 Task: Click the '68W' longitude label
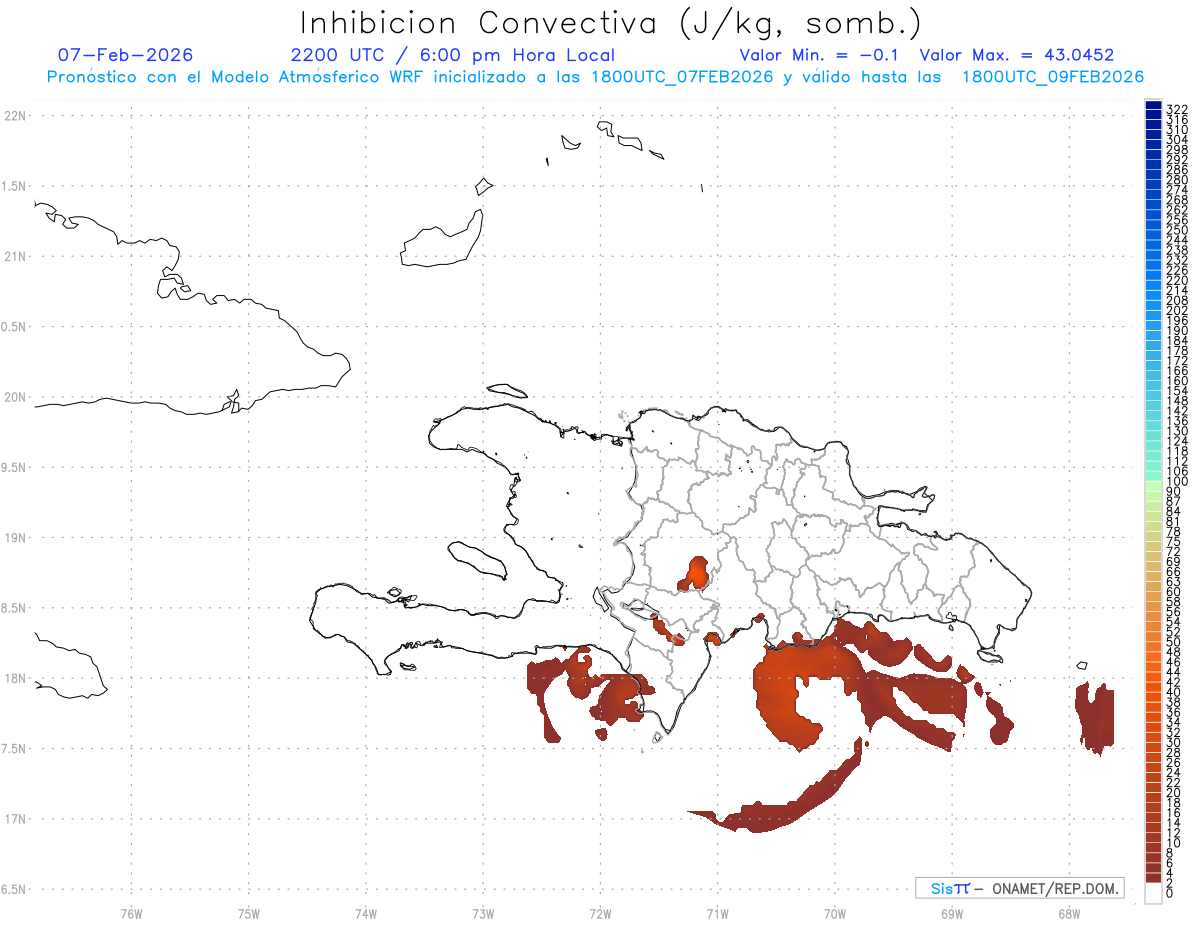pos(1069,913)
